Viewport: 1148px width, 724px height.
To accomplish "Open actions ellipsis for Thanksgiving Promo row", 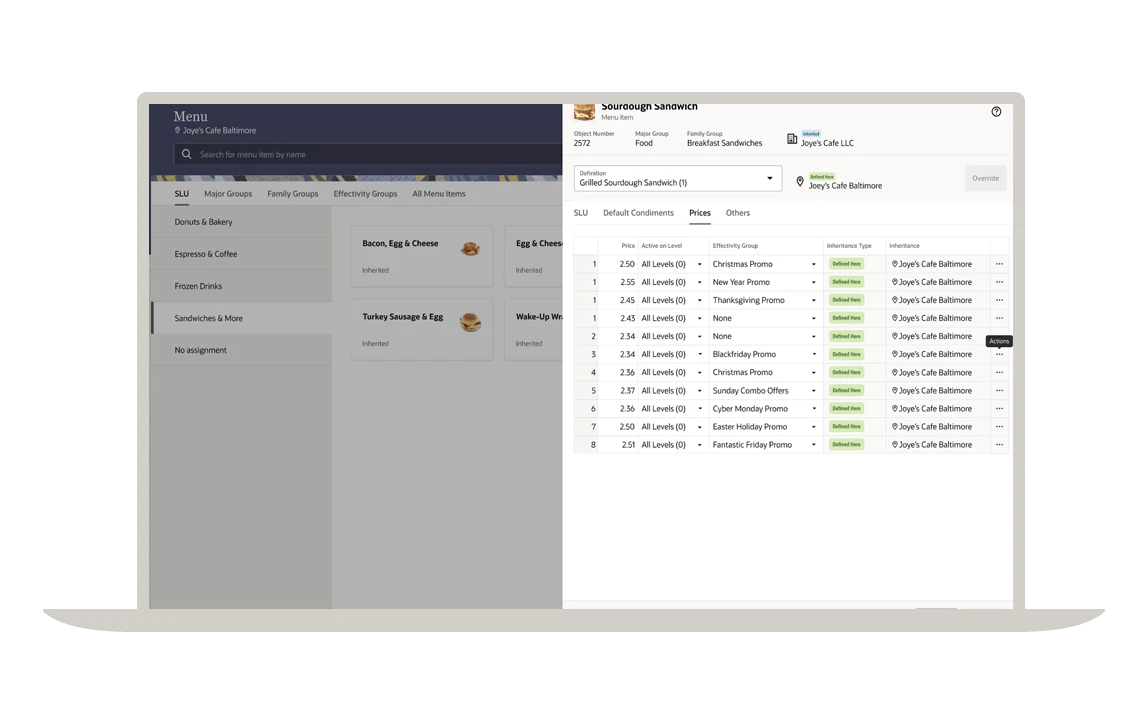I will (x=998, y=300).
